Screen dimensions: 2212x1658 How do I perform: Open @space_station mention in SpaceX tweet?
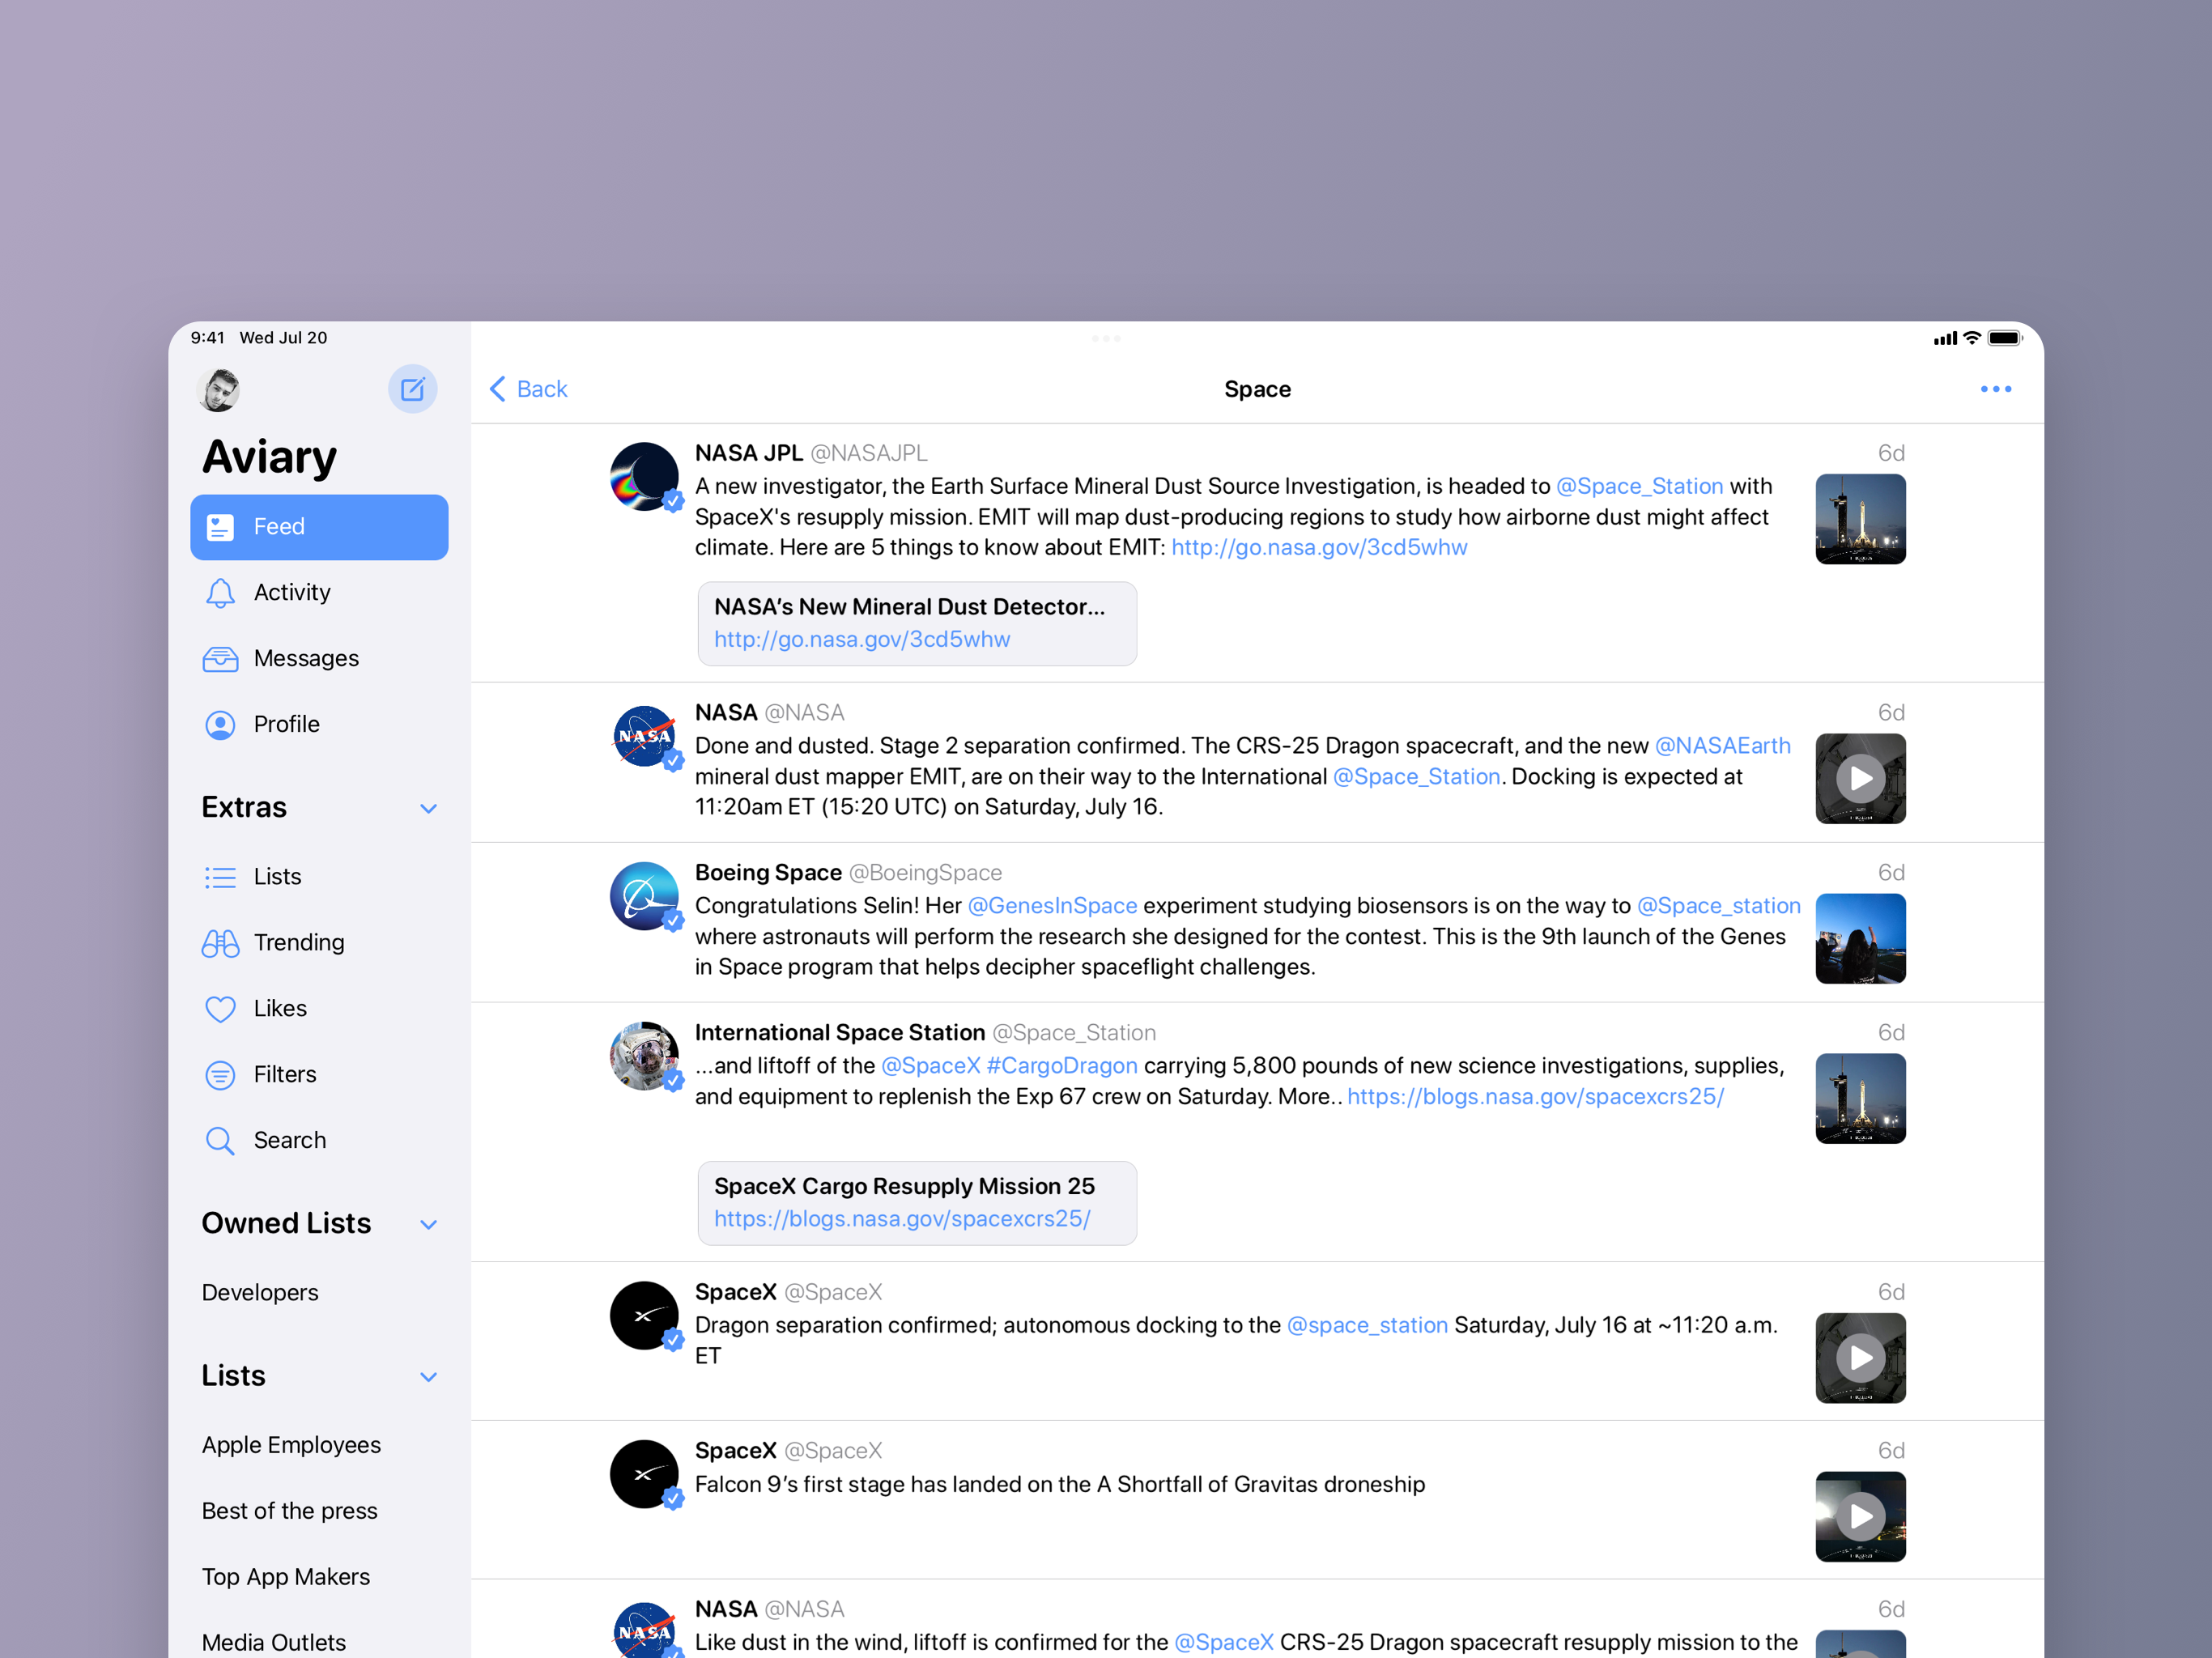tap(1367, 1326)
